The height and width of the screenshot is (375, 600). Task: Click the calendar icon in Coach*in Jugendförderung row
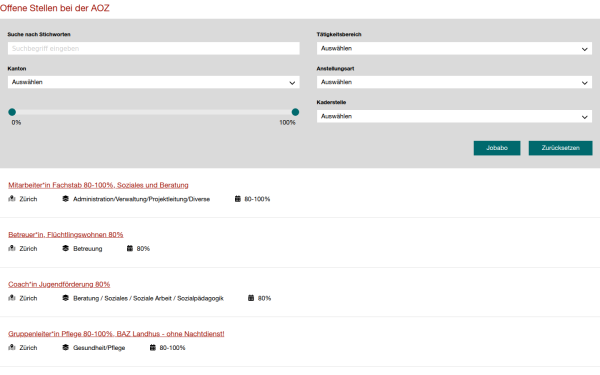tap(251, 298)
